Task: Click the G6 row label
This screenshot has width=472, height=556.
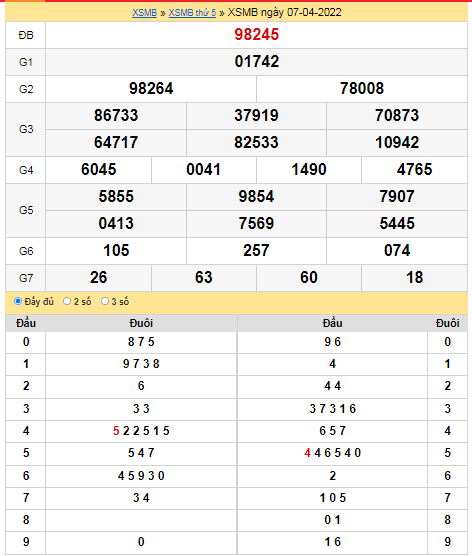Action: click(x=26, y=251)
